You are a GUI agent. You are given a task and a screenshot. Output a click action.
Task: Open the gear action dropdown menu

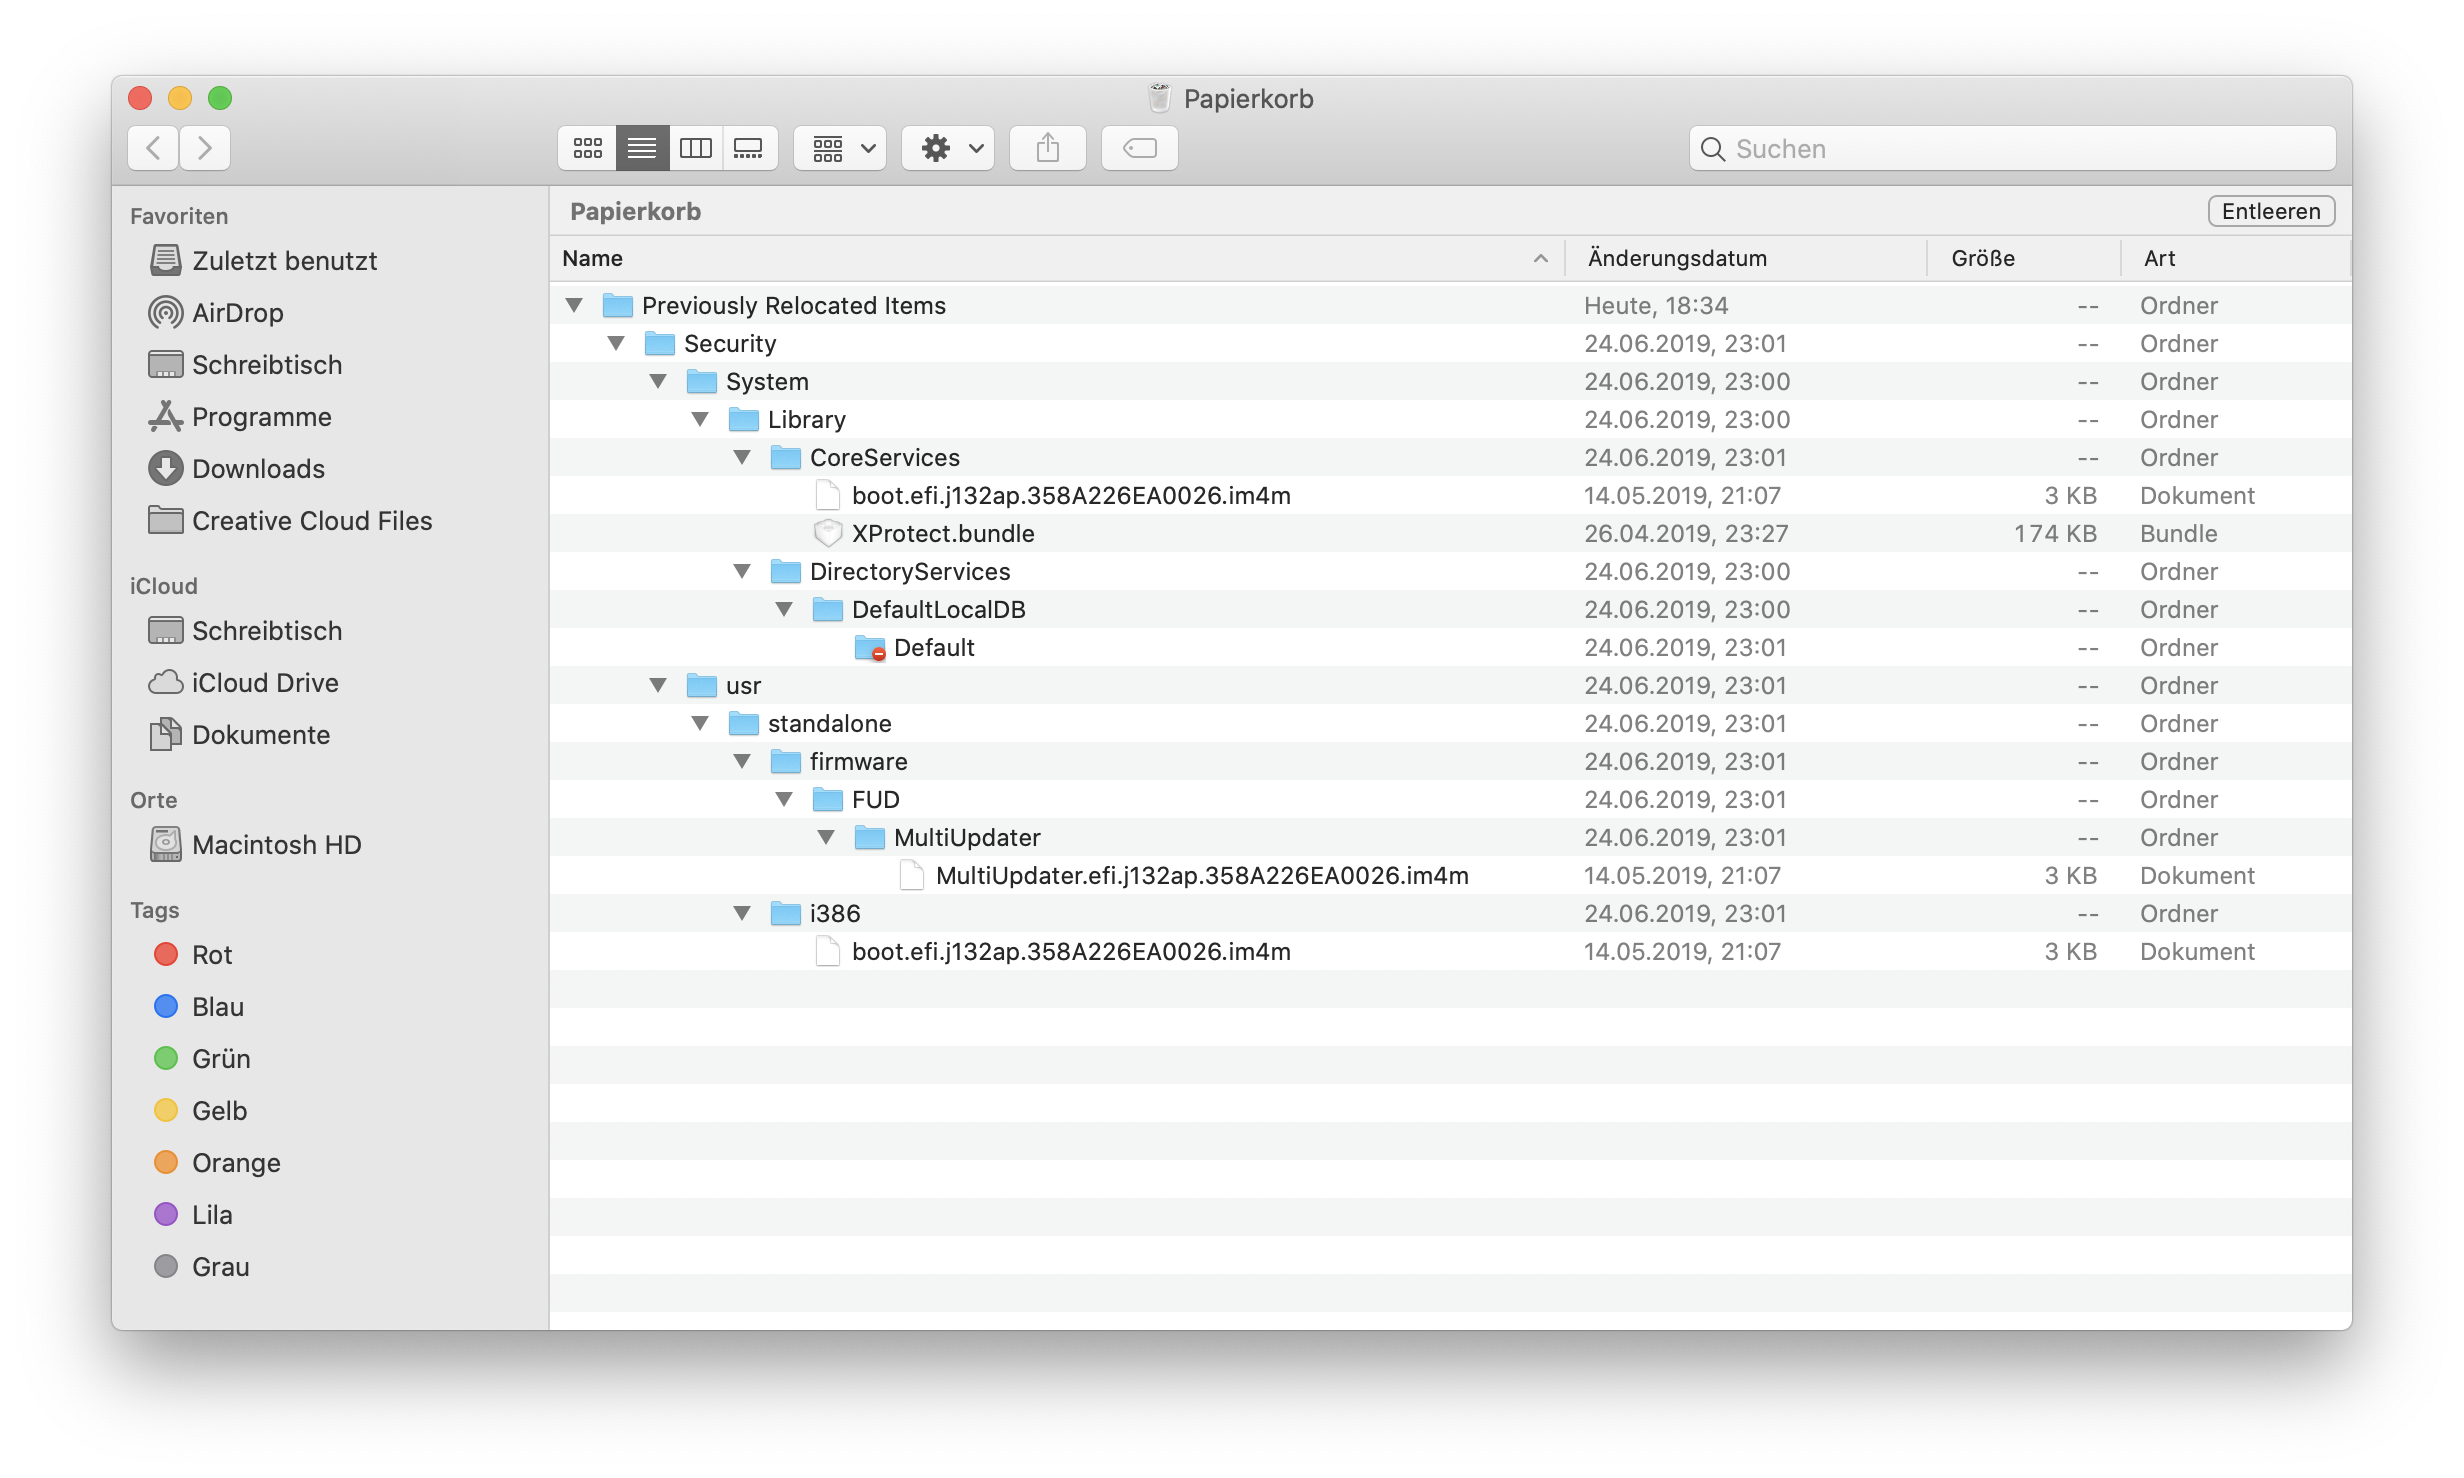[947, 149]
